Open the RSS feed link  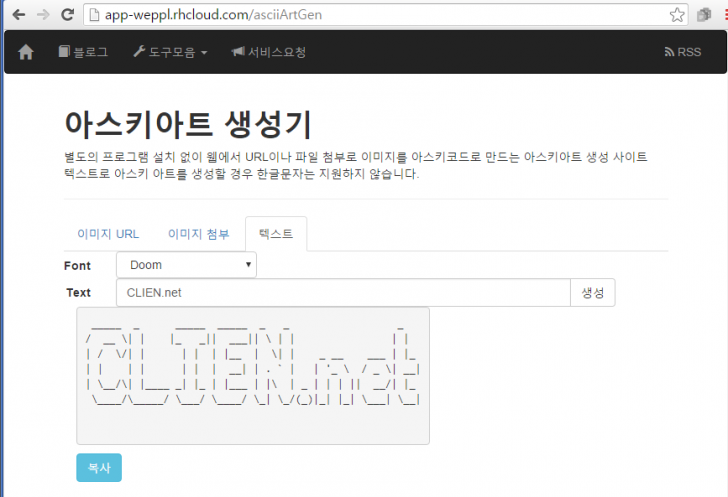tap(683, 52)
